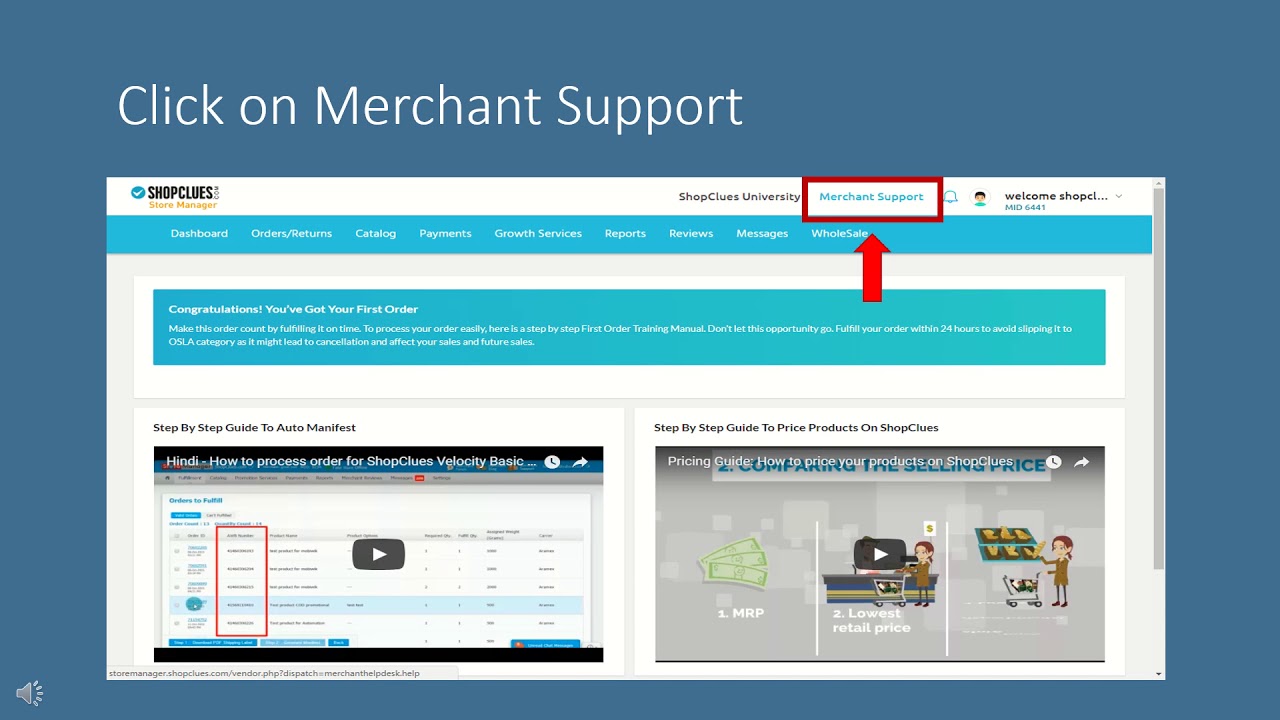1280x720 pixels.
Task: Click the MID 6441 text
Action: click(1025, 208)
